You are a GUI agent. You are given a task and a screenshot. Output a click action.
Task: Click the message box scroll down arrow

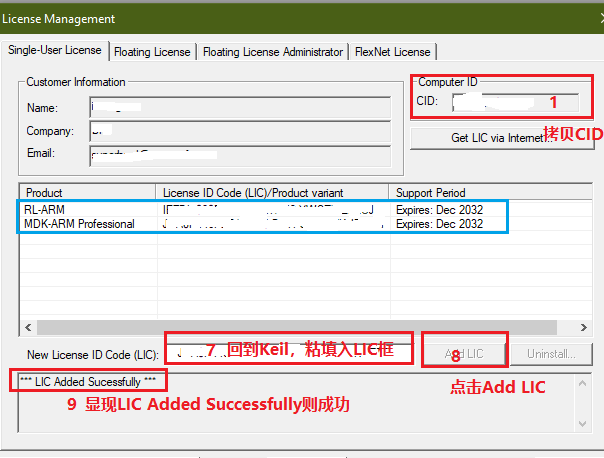(582, 424)
